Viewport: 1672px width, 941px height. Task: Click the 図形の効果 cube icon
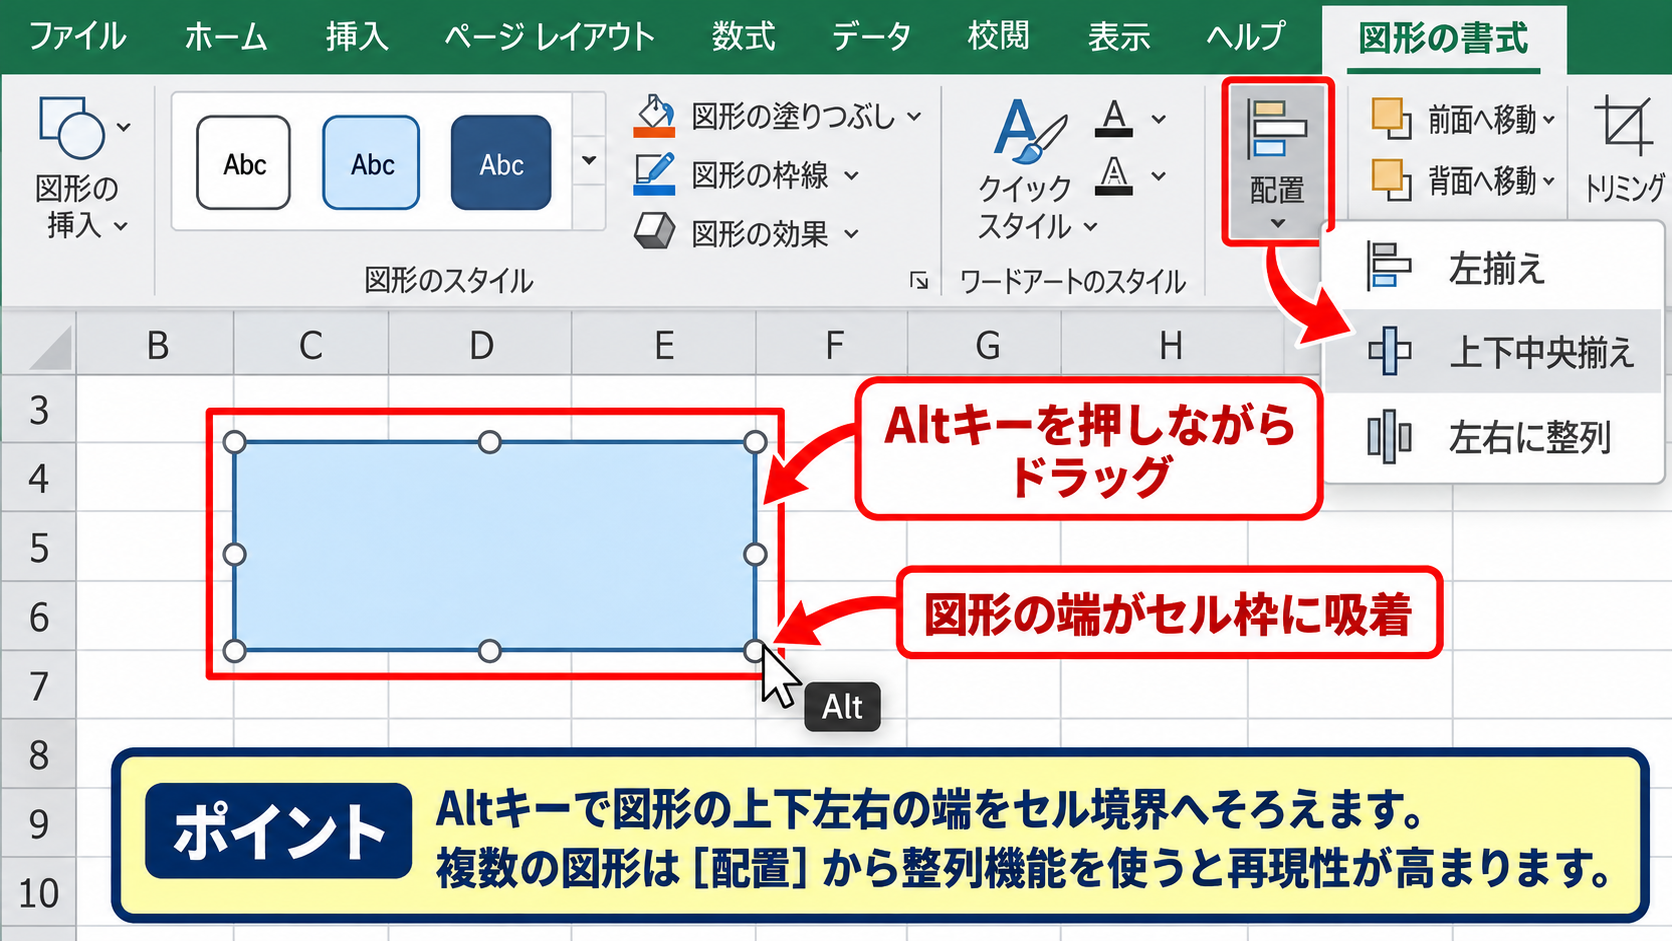pyautogui.click(x=655, y=232)
